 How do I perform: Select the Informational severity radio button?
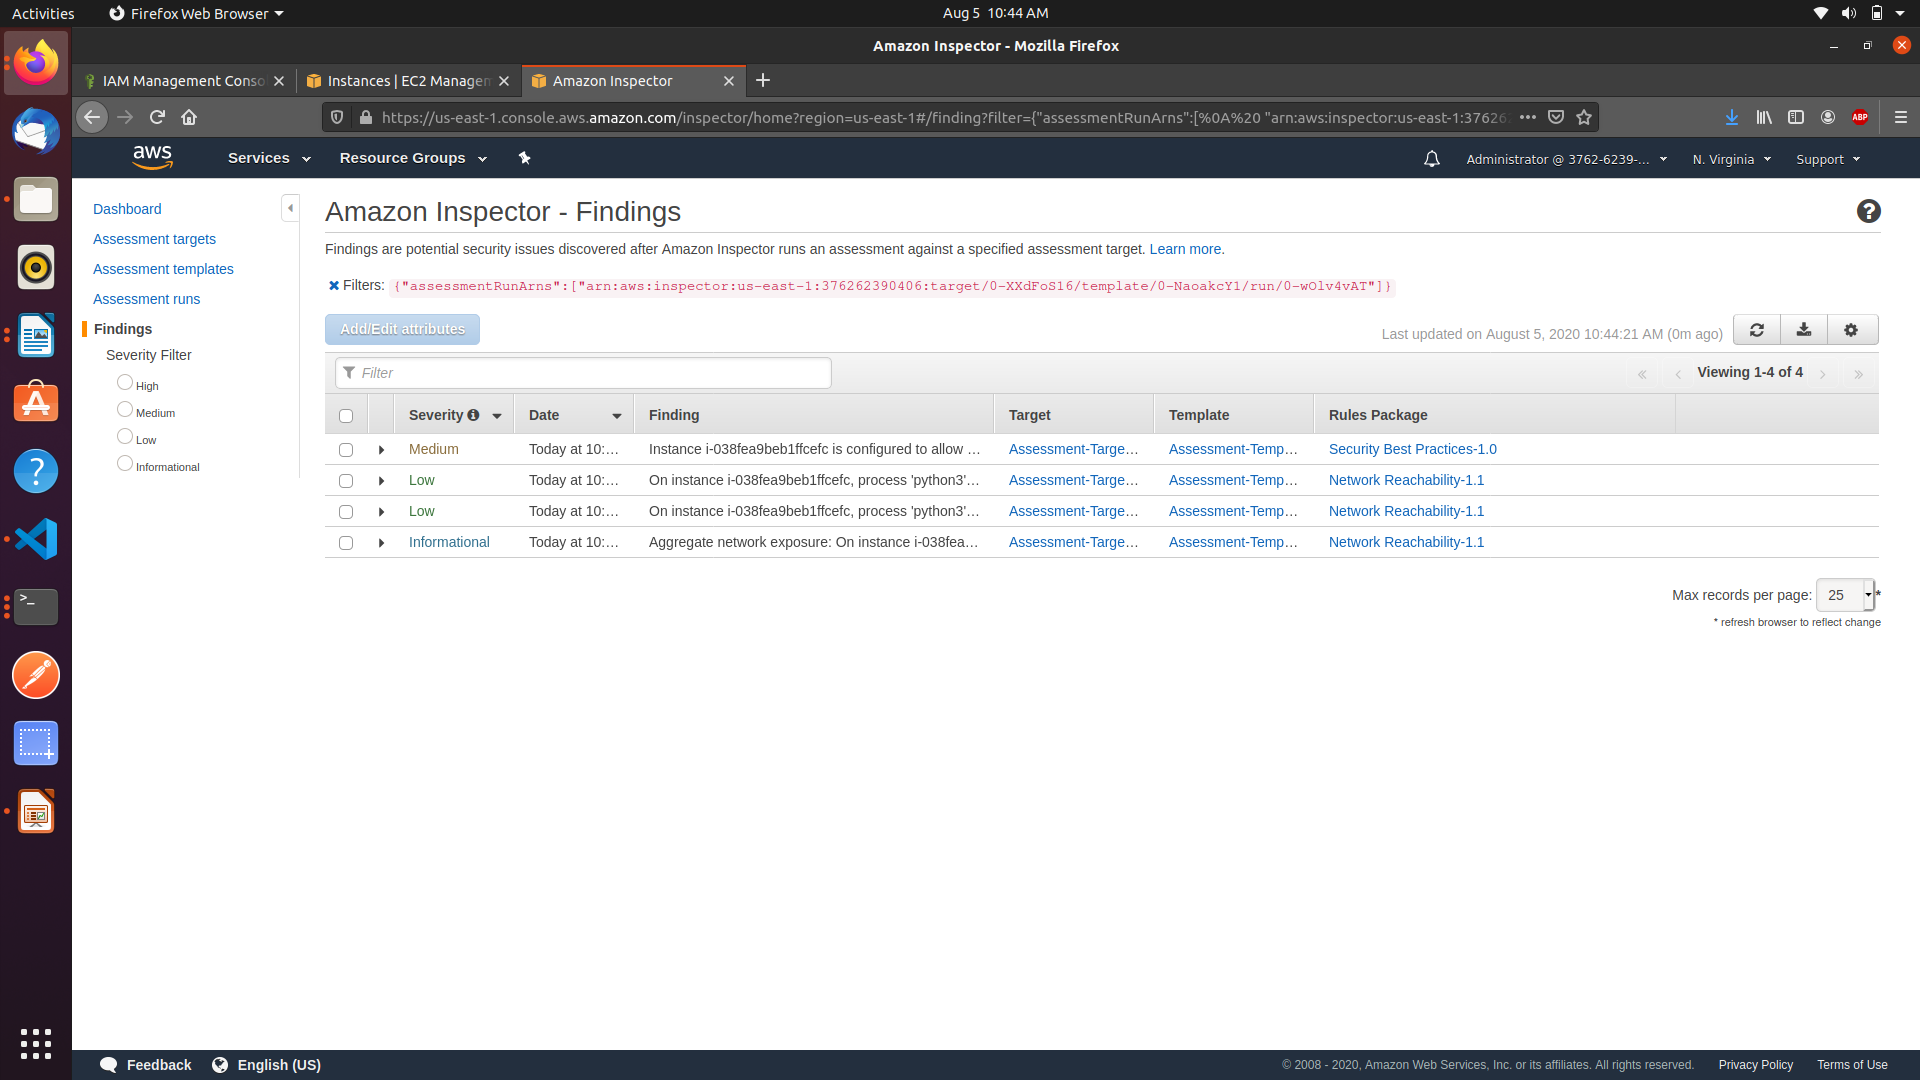125,463
